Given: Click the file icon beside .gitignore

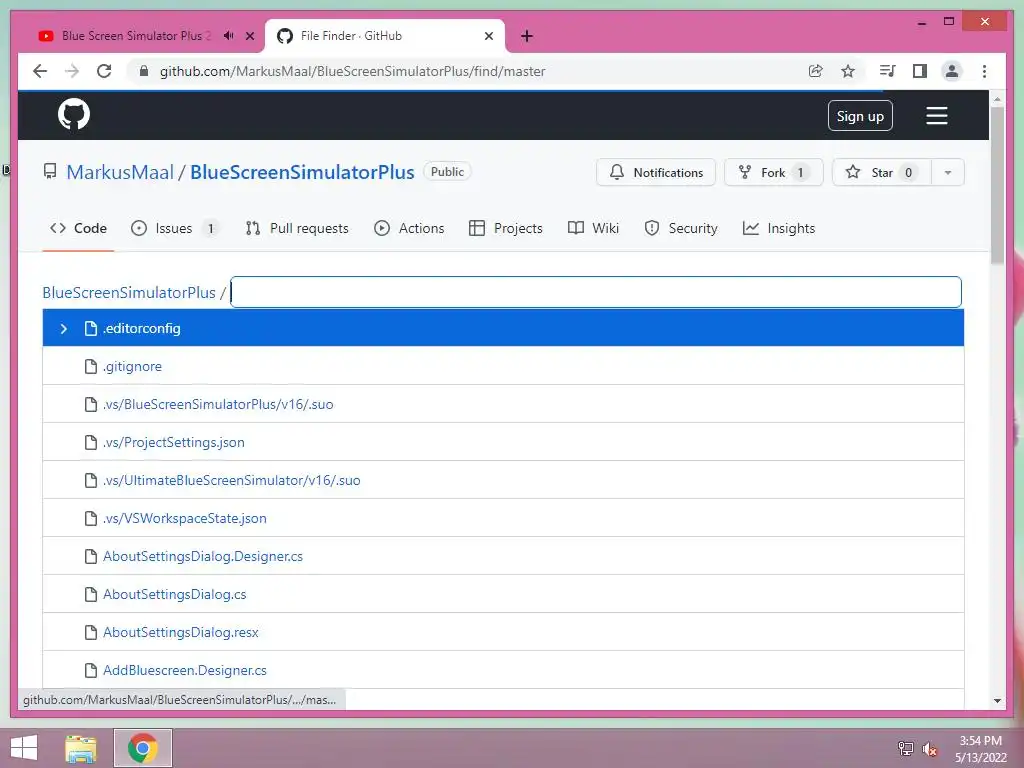Looking at the screenshot, I should coord(91,366).
